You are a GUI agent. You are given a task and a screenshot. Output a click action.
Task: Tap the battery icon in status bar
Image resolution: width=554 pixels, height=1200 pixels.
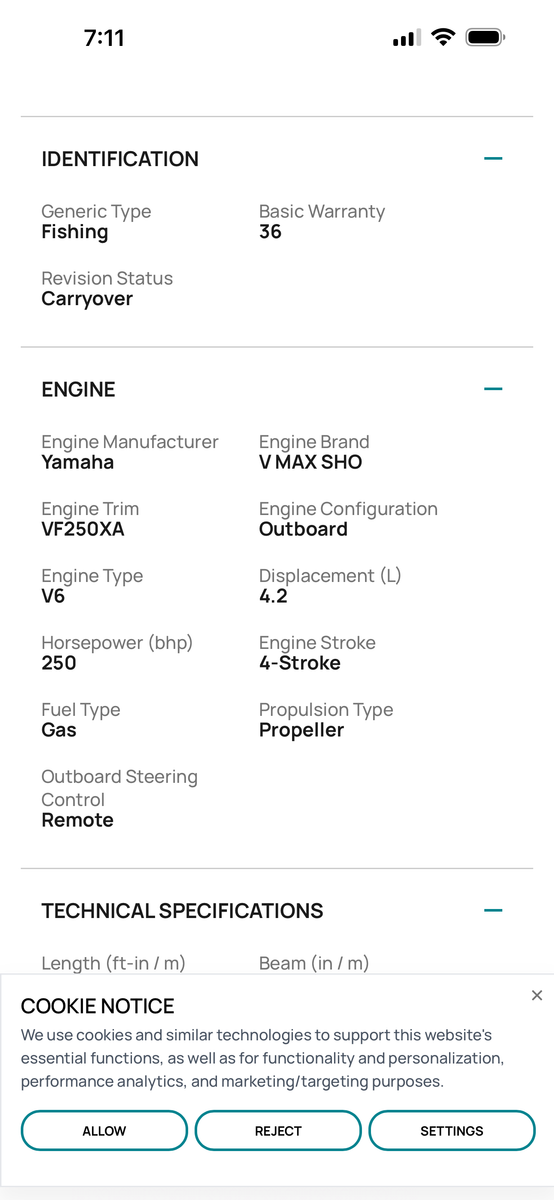486,38
